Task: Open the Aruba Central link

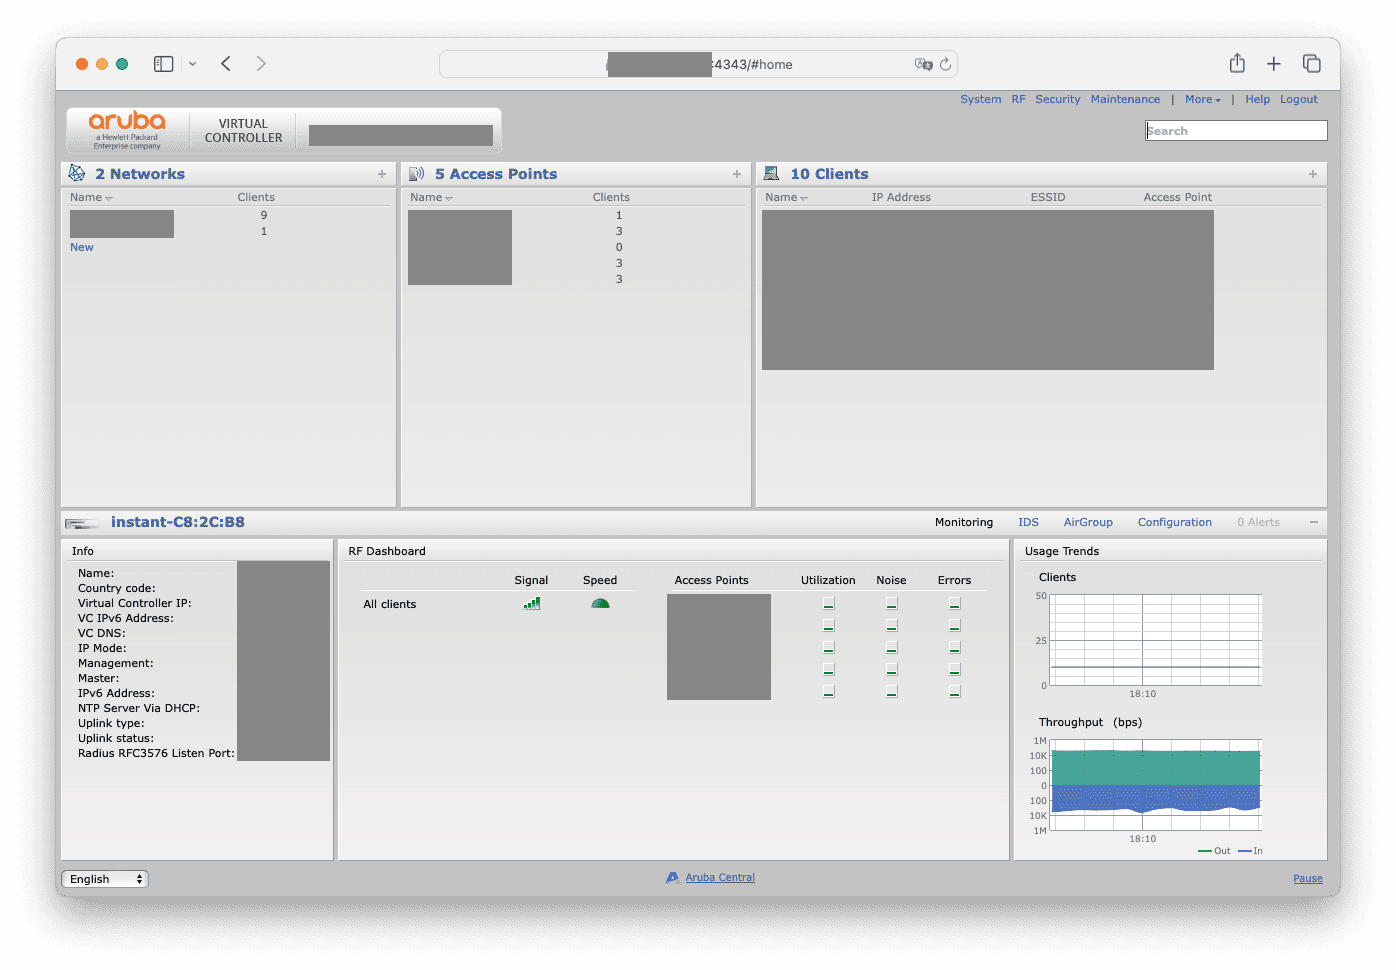Action: [x=720, y=878]
